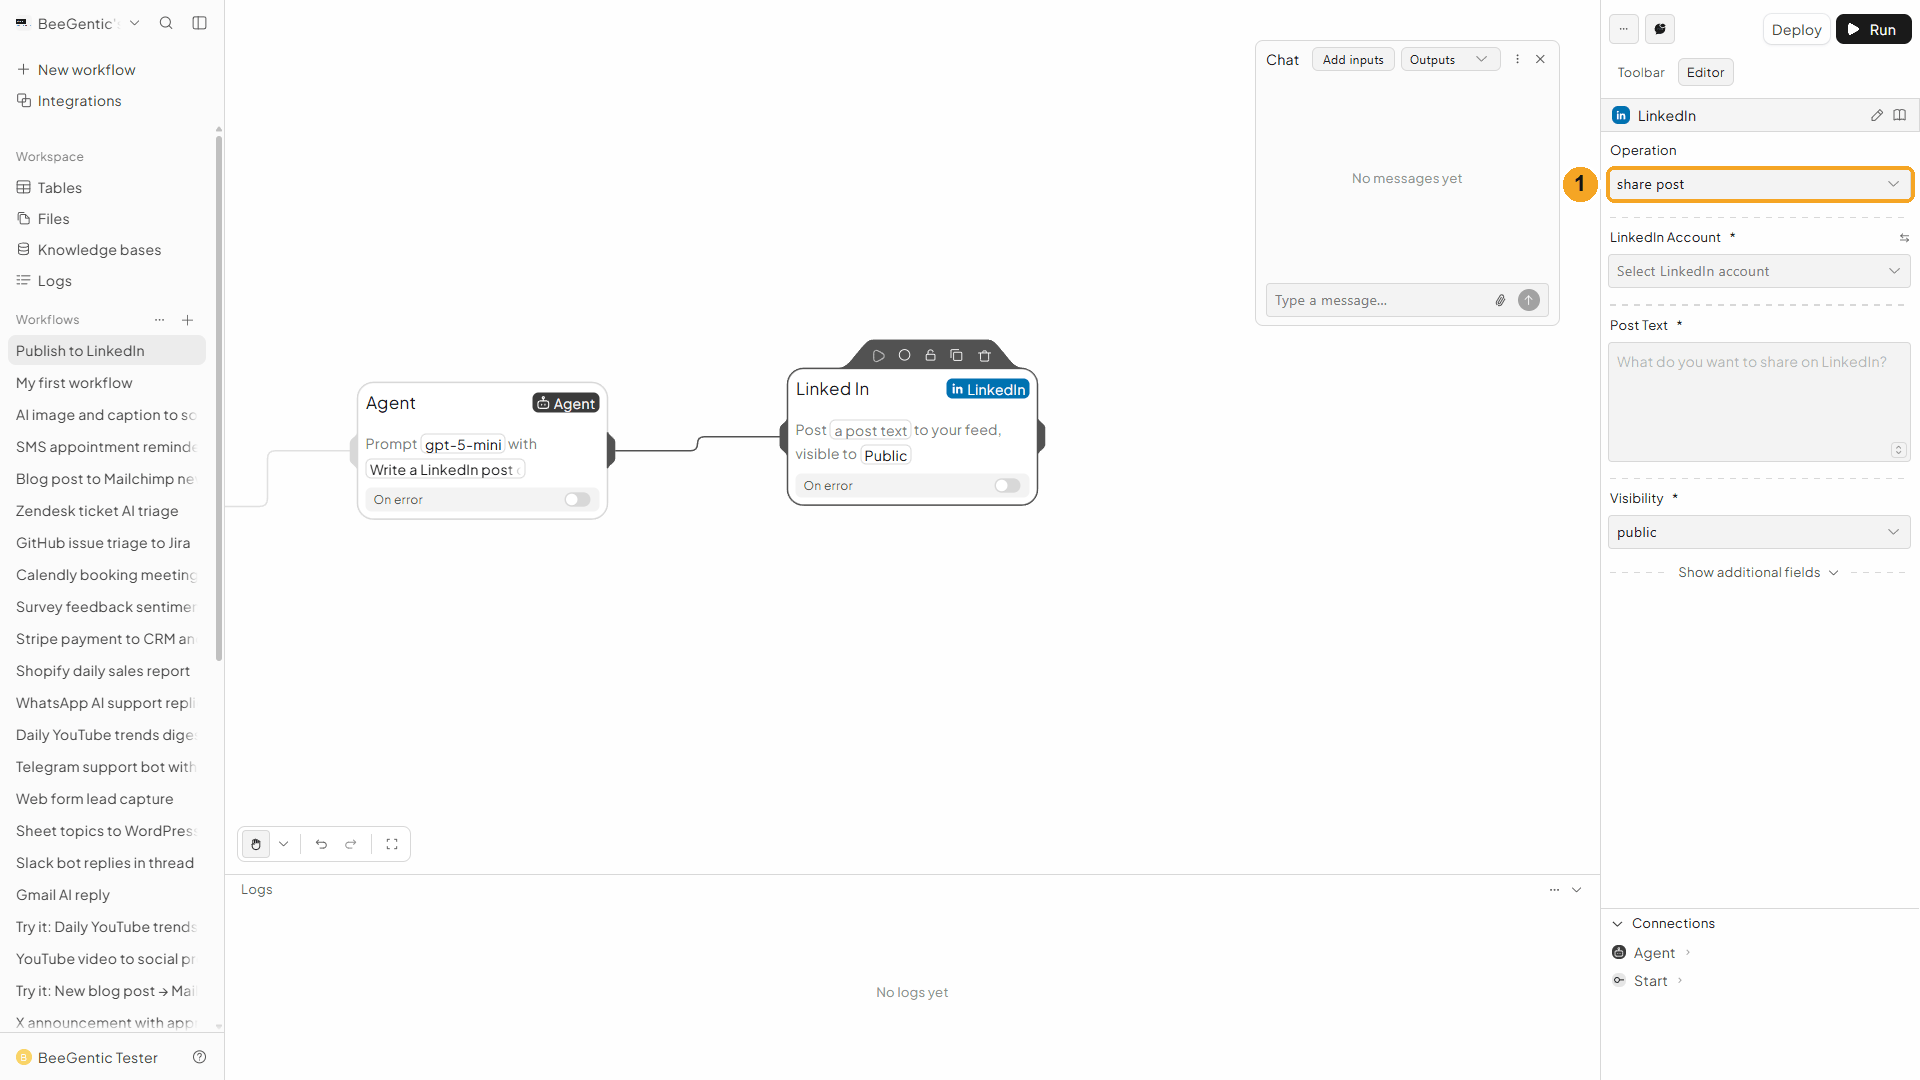Viewport: 1920px width, 1080px height.
Task: Send the chat message with arrow button
Action: 1529,300
